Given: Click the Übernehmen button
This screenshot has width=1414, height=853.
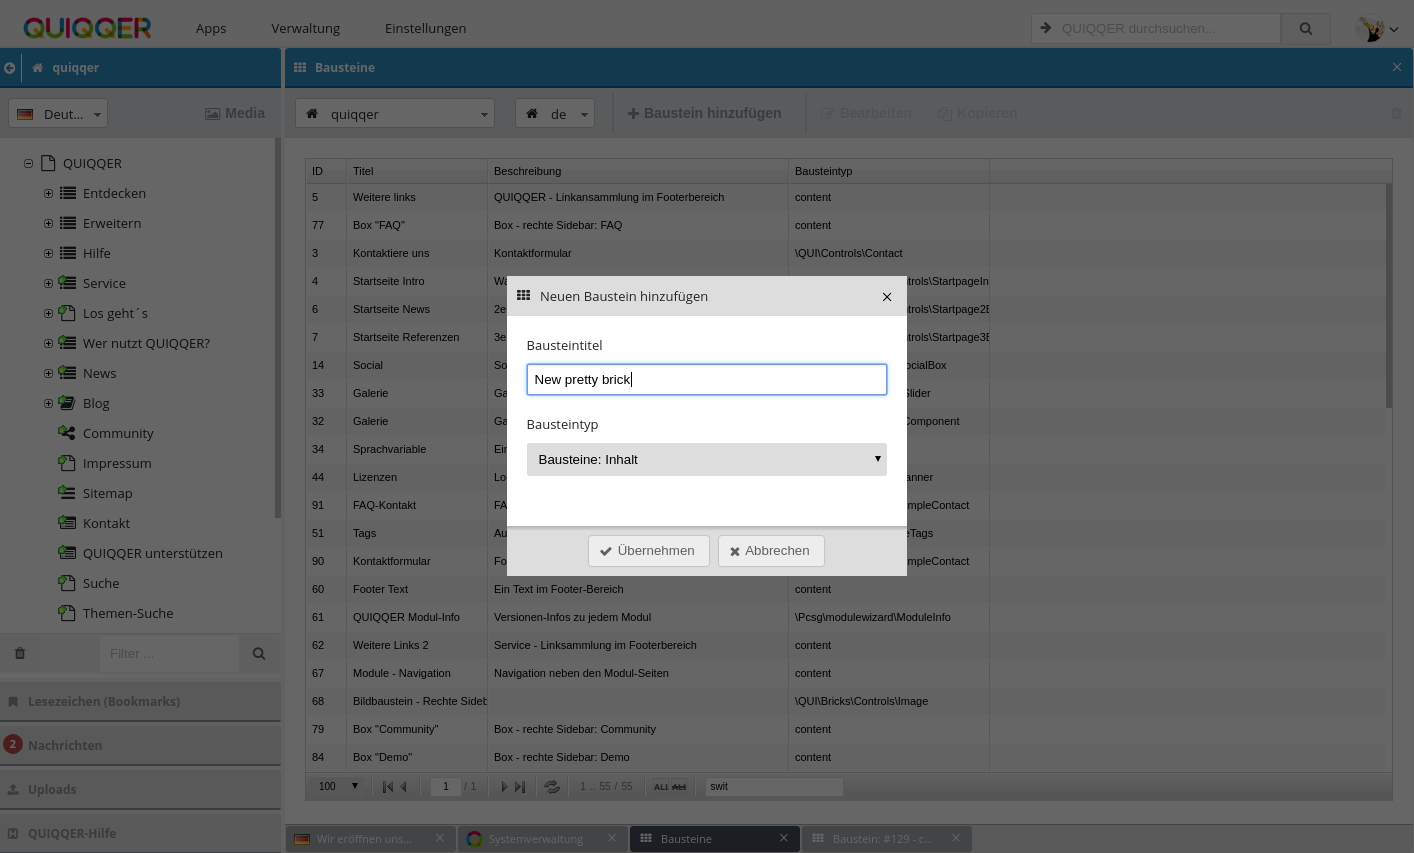Looking at the screenshot, I should 648,551.
